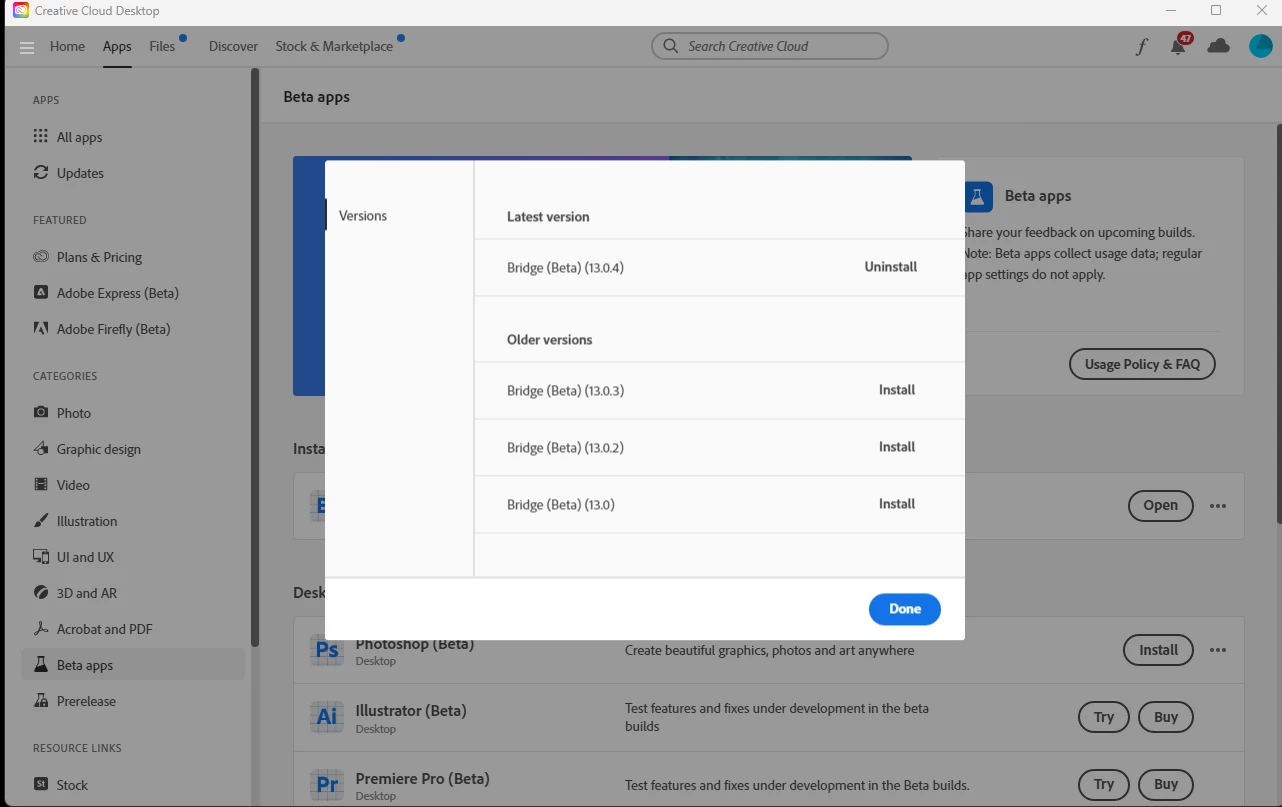Open the account profile avatar

click(x=1260, y=46)
